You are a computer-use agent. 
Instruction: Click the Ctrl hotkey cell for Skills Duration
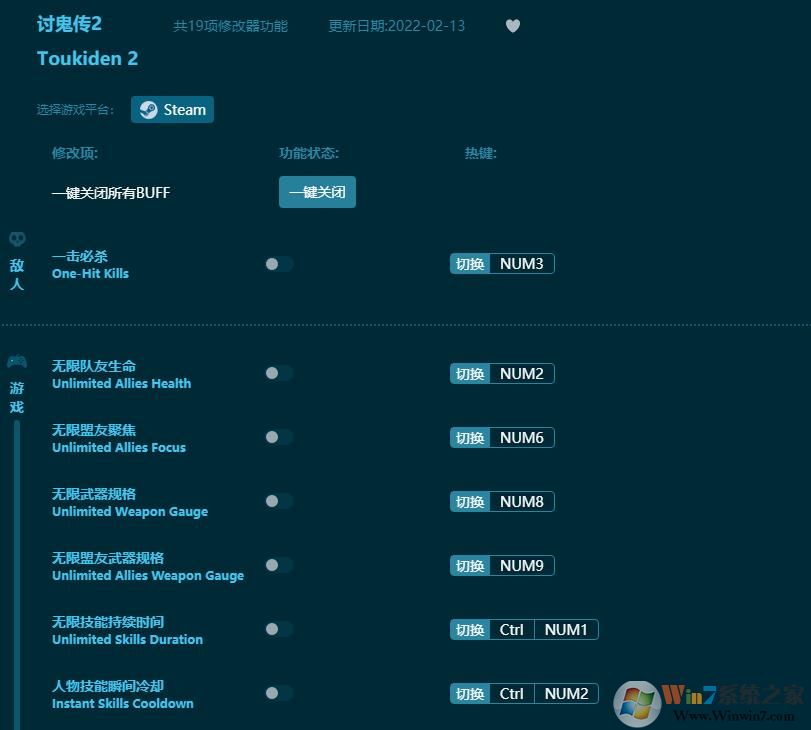point(512,629)
